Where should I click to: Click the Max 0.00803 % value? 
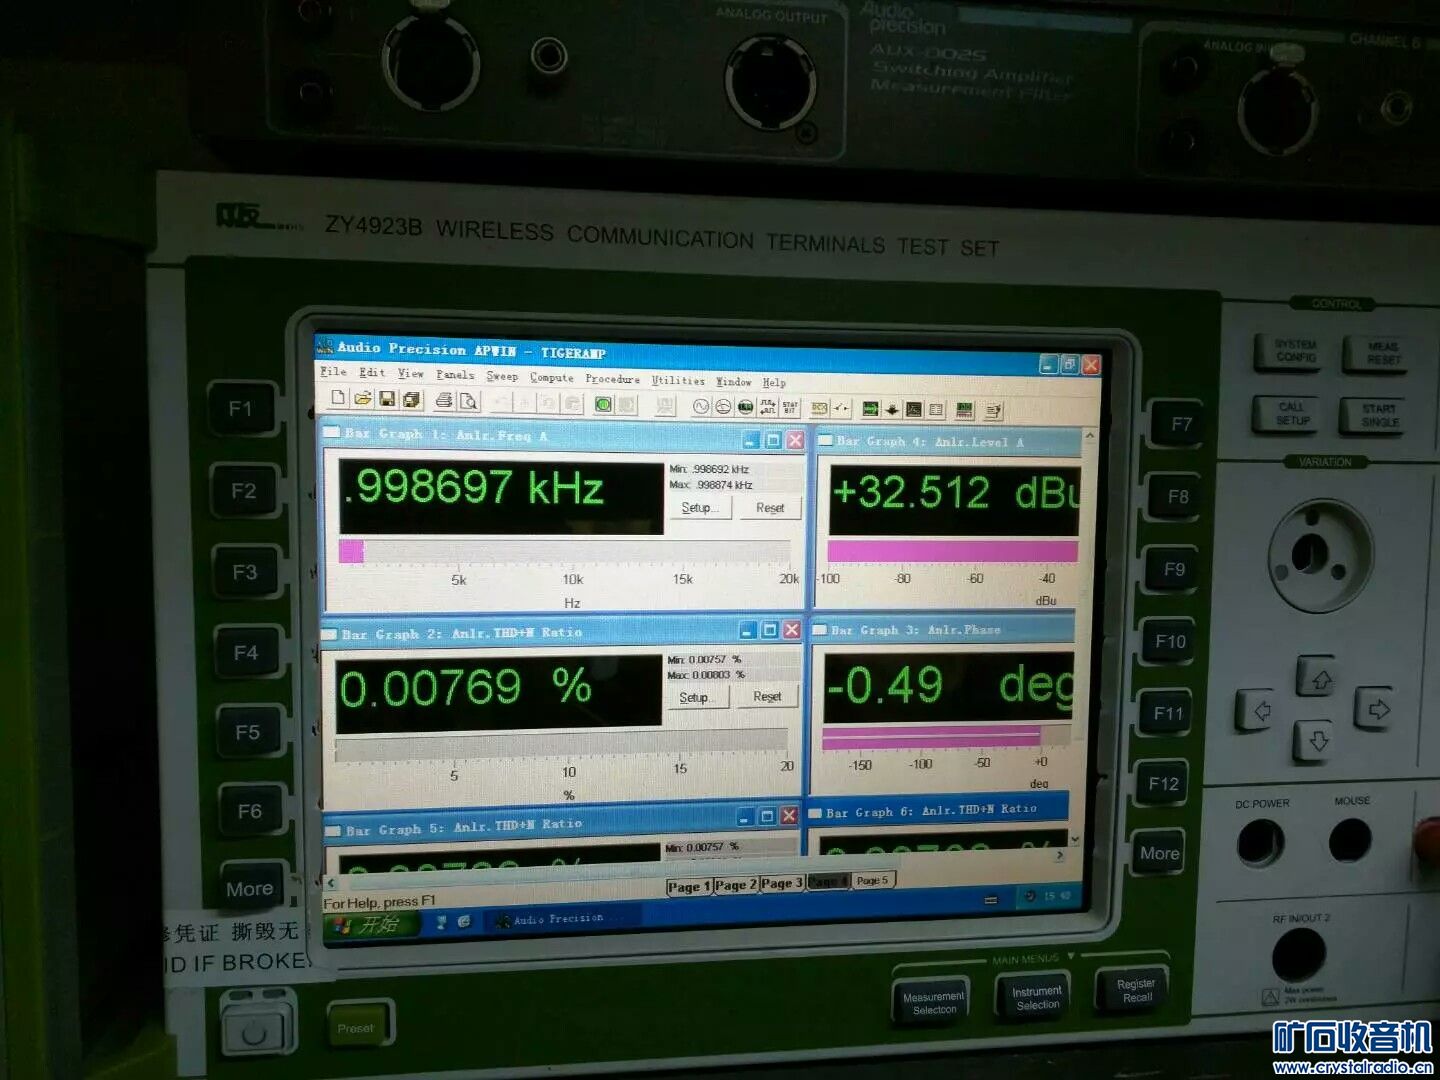tap(707, 675)
